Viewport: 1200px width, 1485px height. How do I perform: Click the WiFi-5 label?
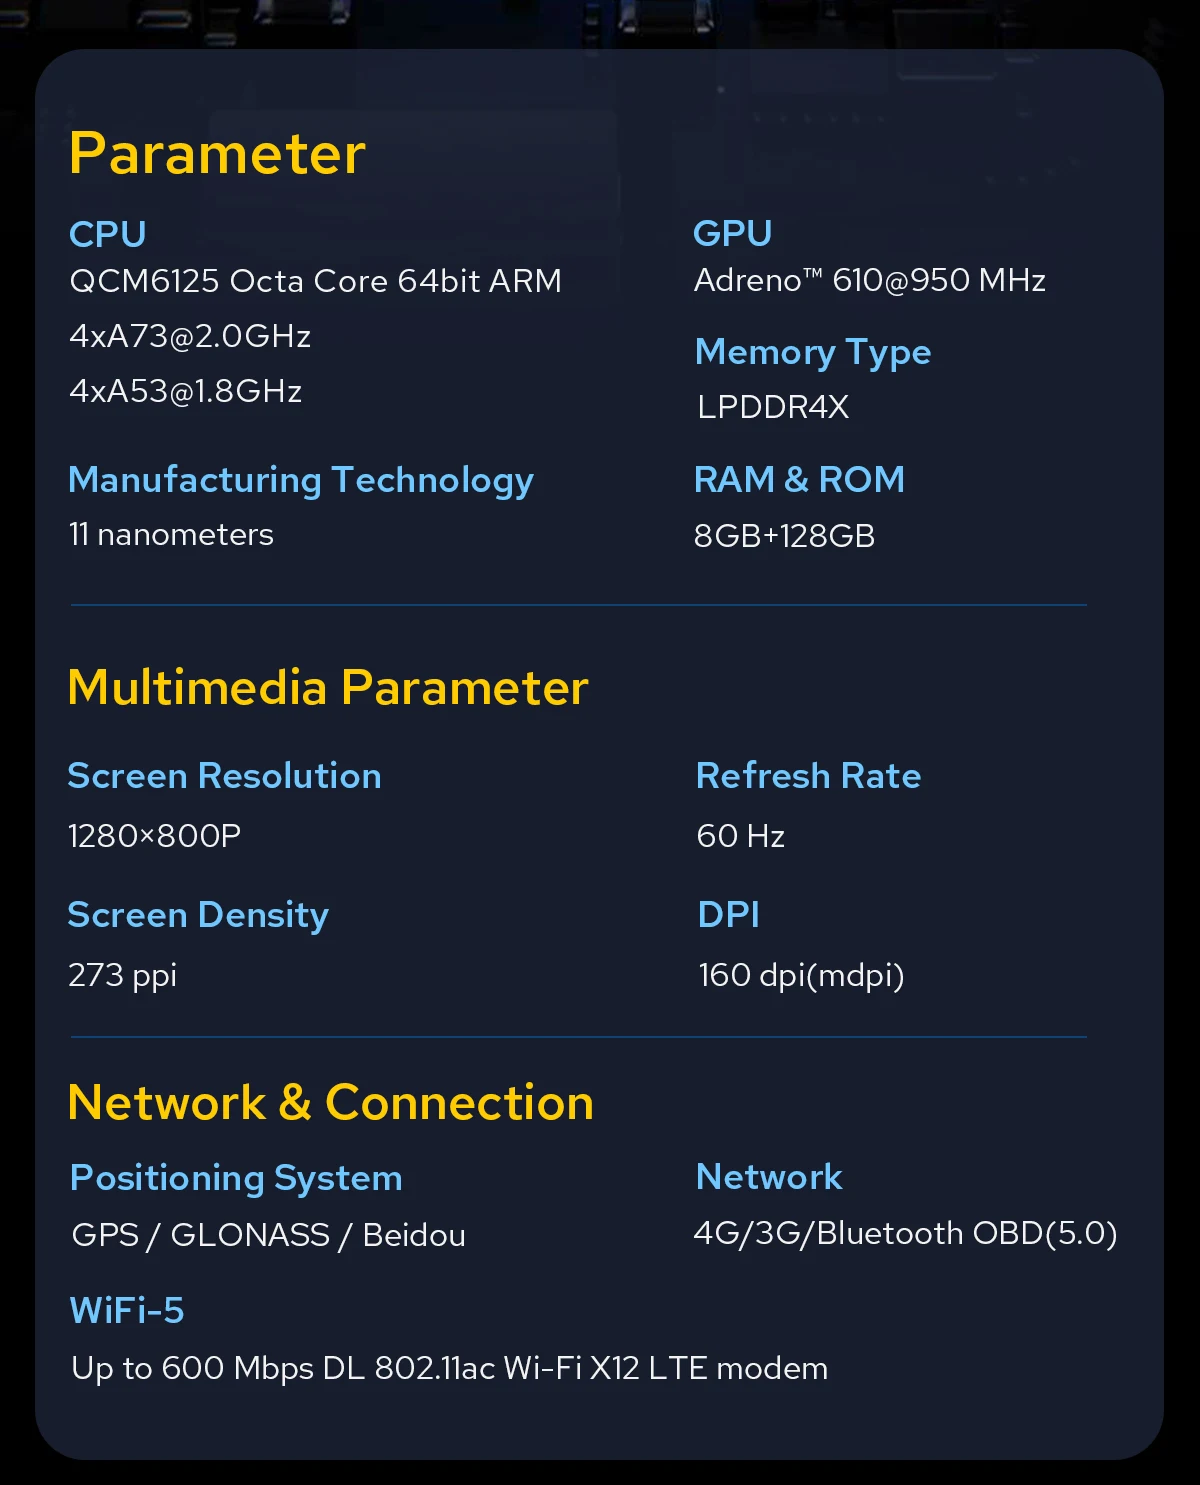(127, 1310)
